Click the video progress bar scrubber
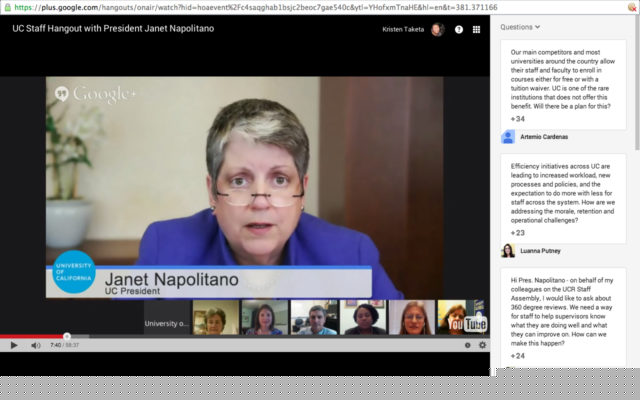640x400 pixels. pos(67,336)
